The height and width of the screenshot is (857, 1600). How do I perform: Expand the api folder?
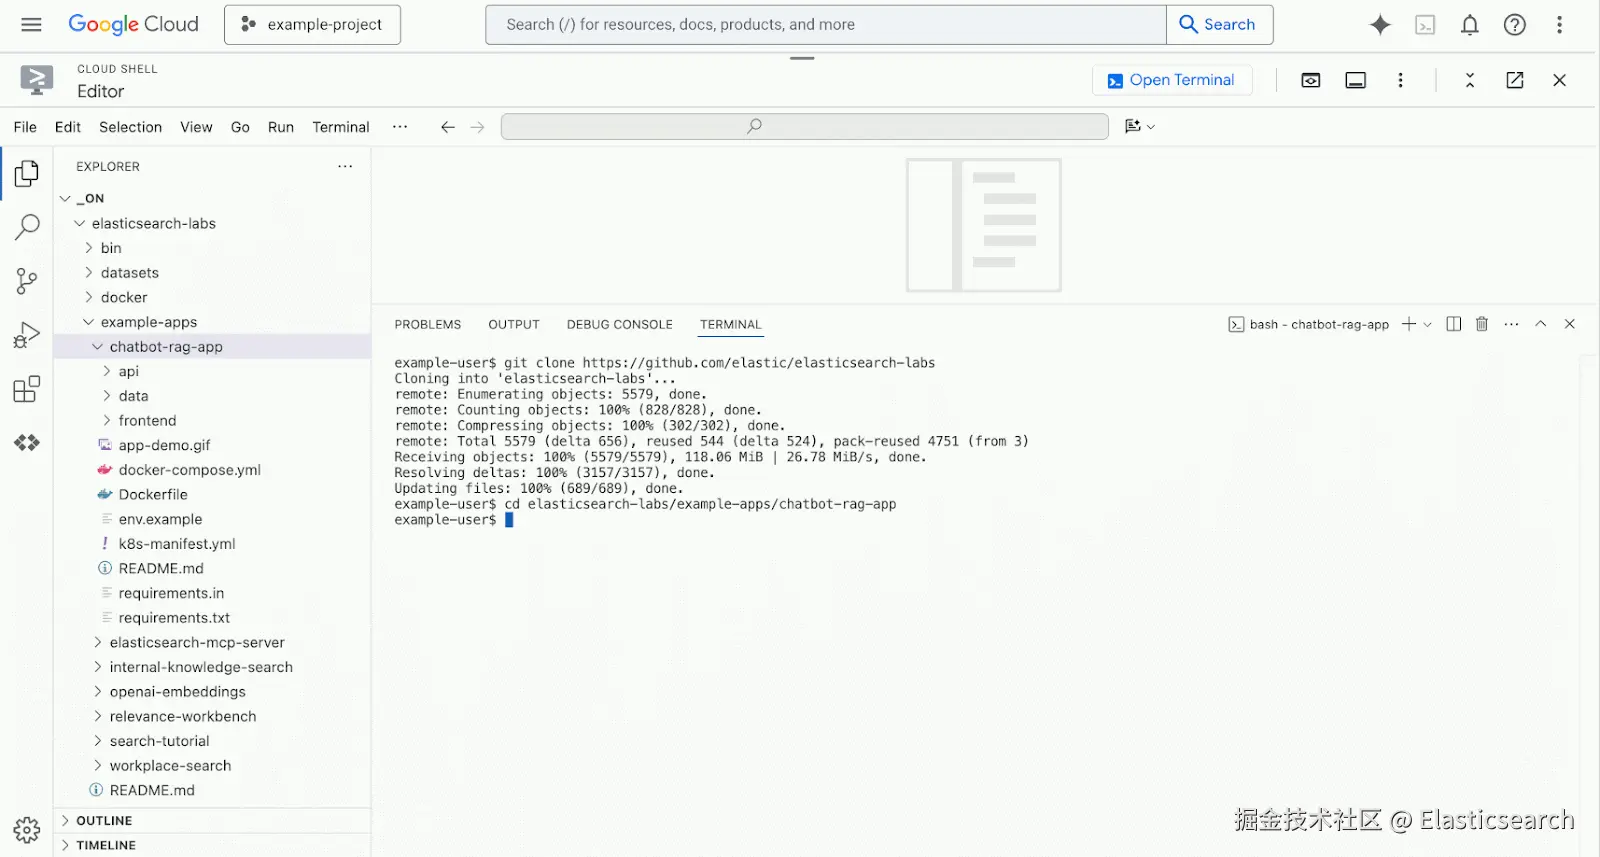tap(128, 371)
